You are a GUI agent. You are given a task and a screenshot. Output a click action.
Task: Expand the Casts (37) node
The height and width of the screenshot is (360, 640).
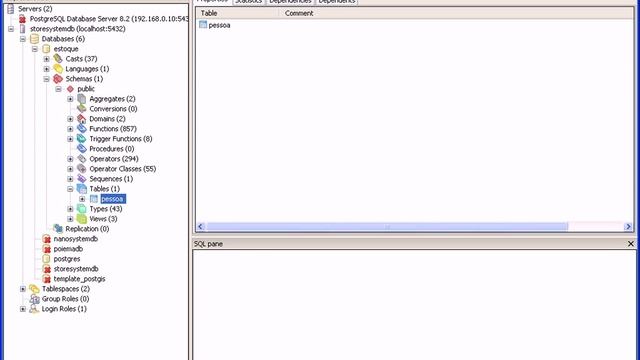47,59
